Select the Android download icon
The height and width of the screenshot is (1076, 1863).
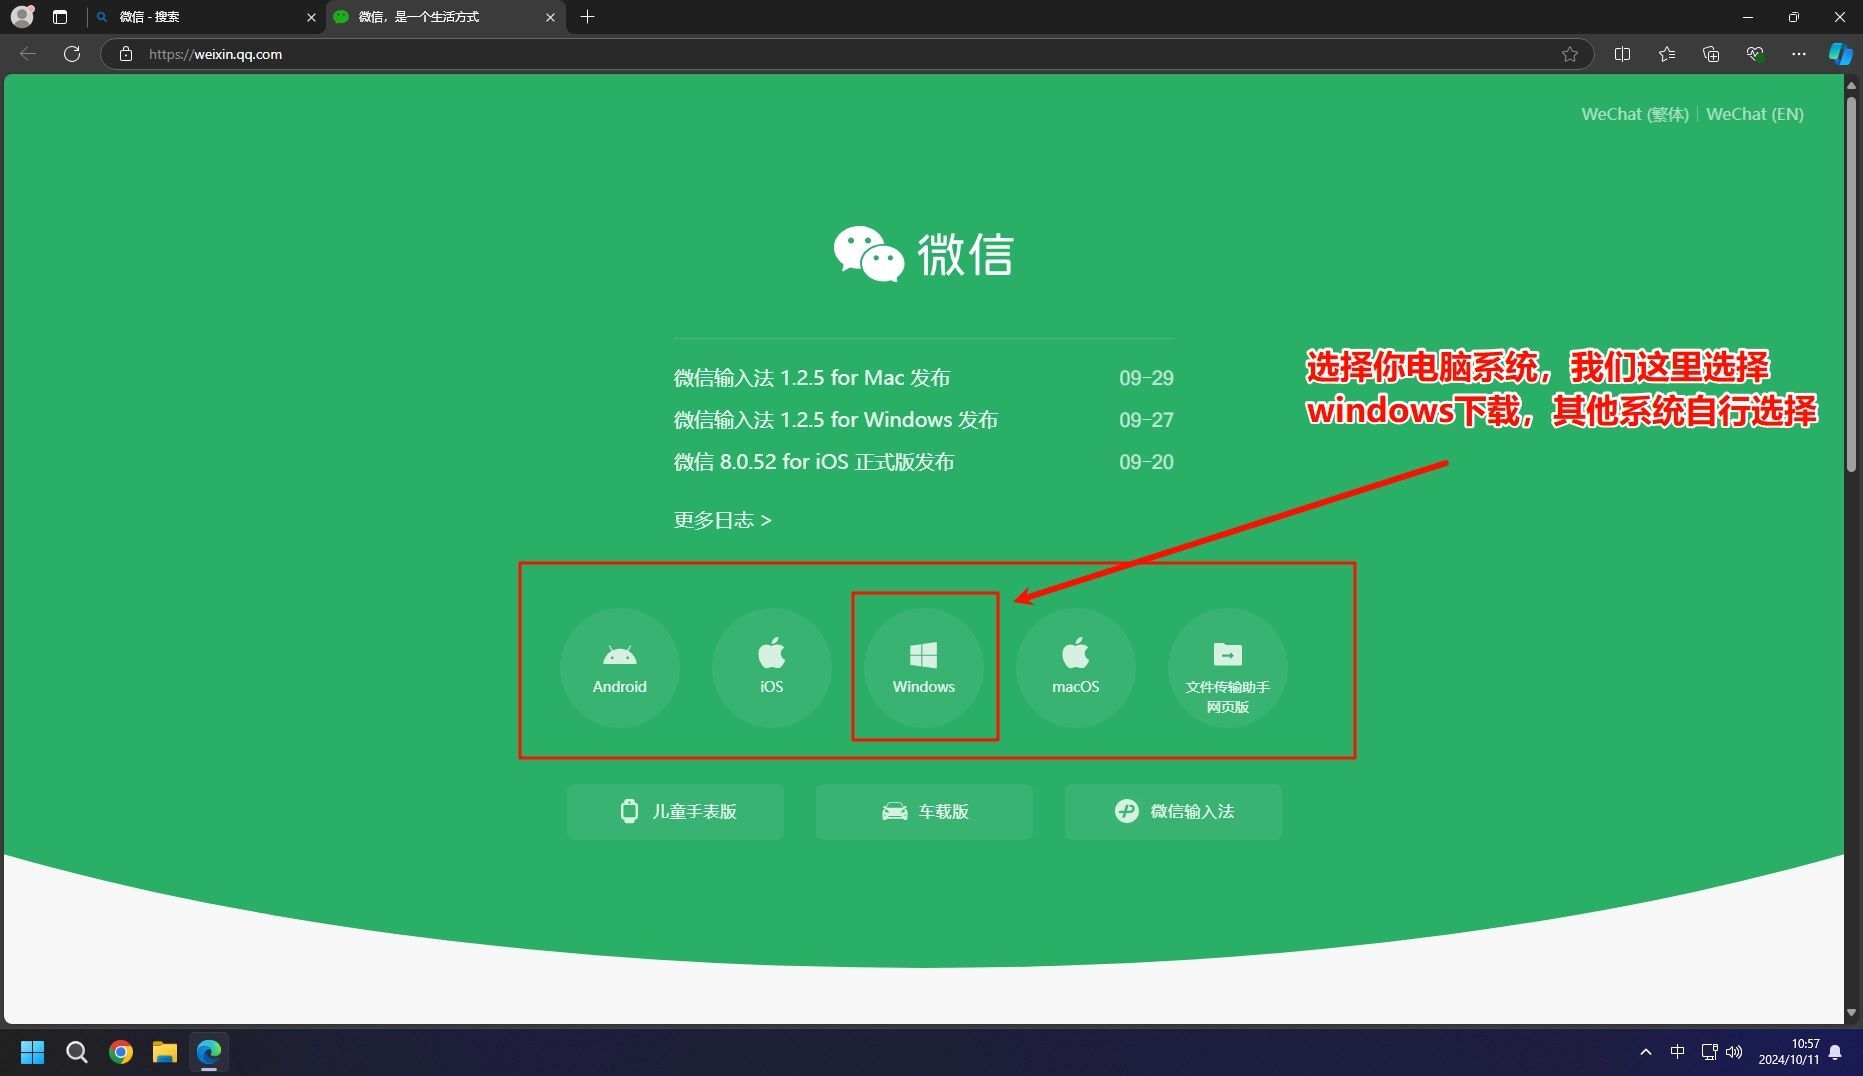click(619, 667)
